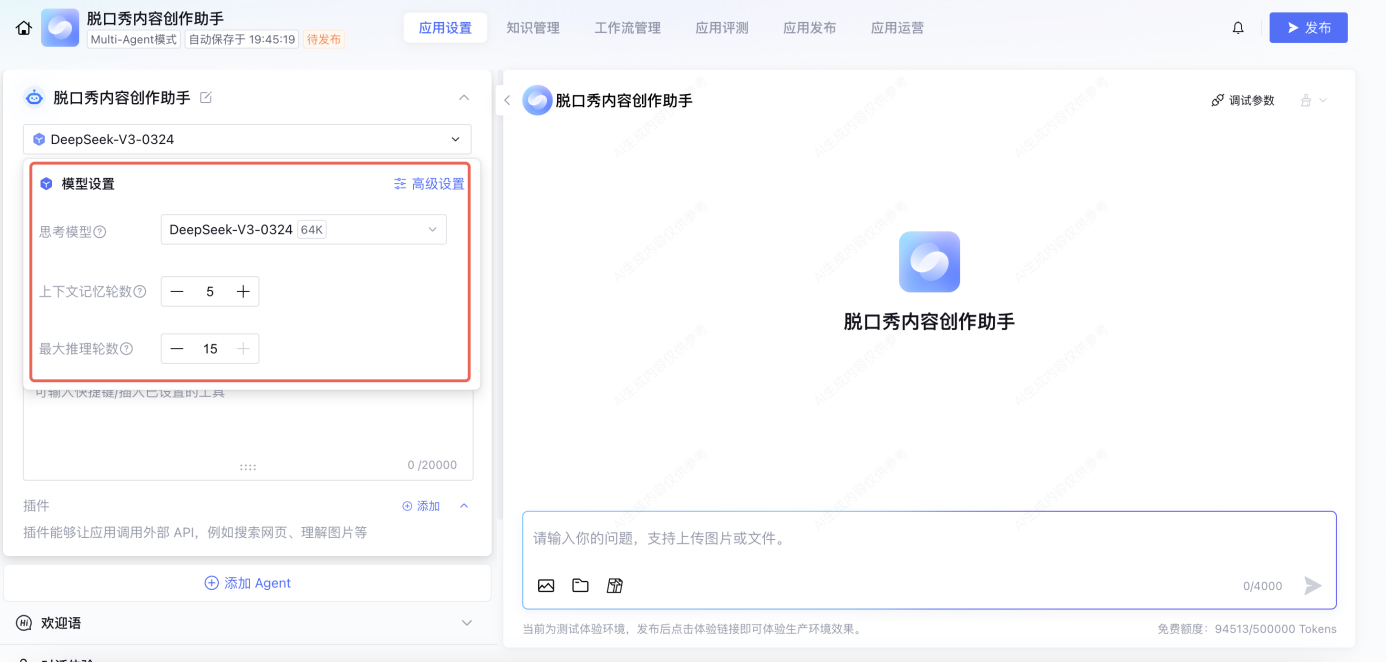Image resolution: width=1386 pixels, height=662 pixels.
Task: Click the upload folder icon in chat
Action: pyautogui.click(x=580, y=586)
